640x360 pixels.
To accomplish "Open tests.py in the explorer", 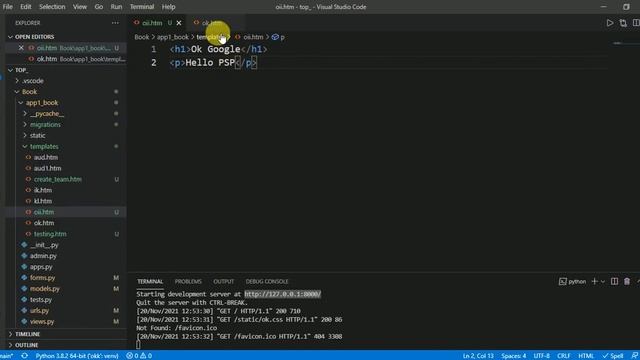I will click(x=41, y=300).
